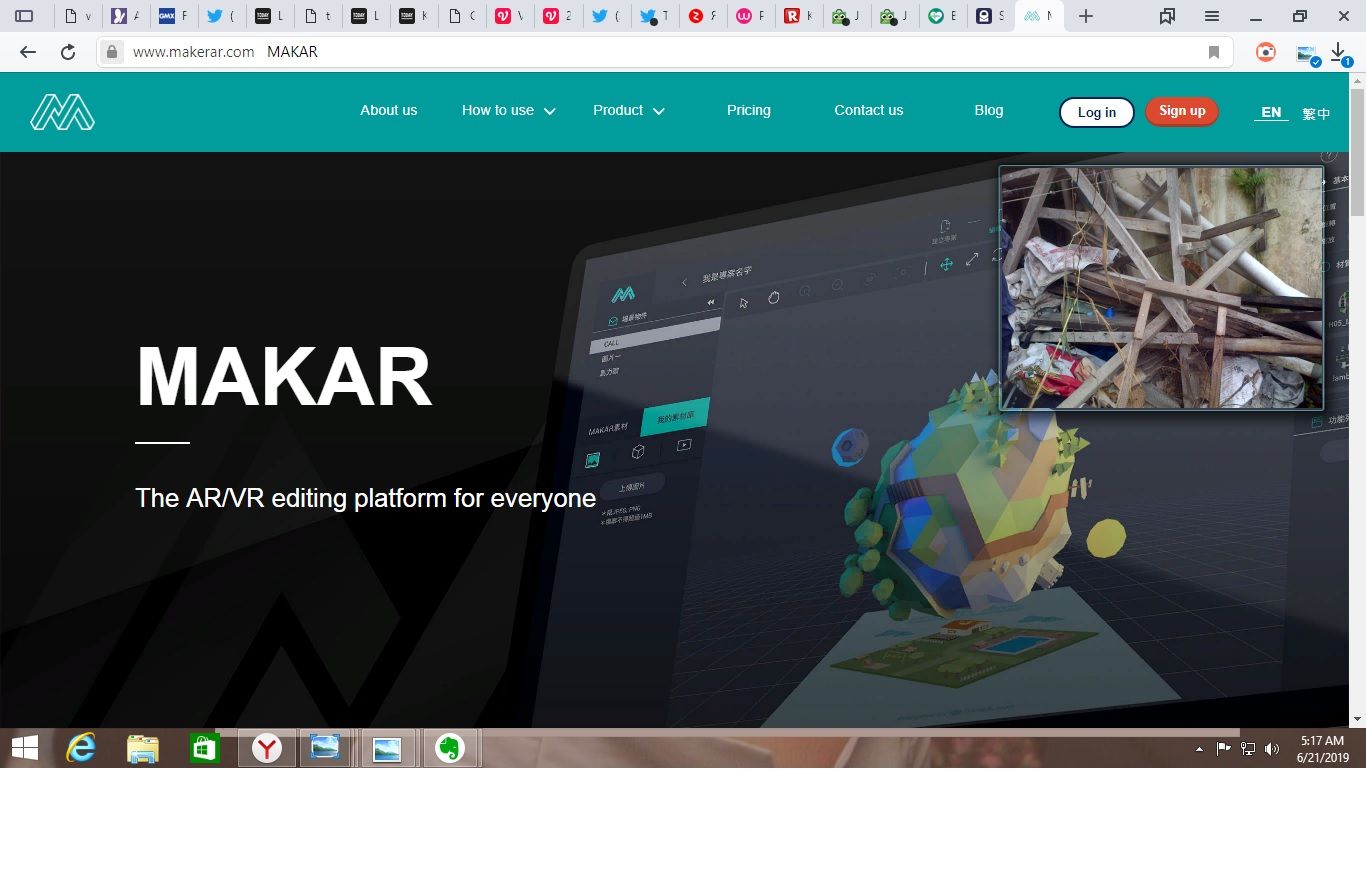
Task: Open the downloads arrow icon
Action: [1339, 53]
